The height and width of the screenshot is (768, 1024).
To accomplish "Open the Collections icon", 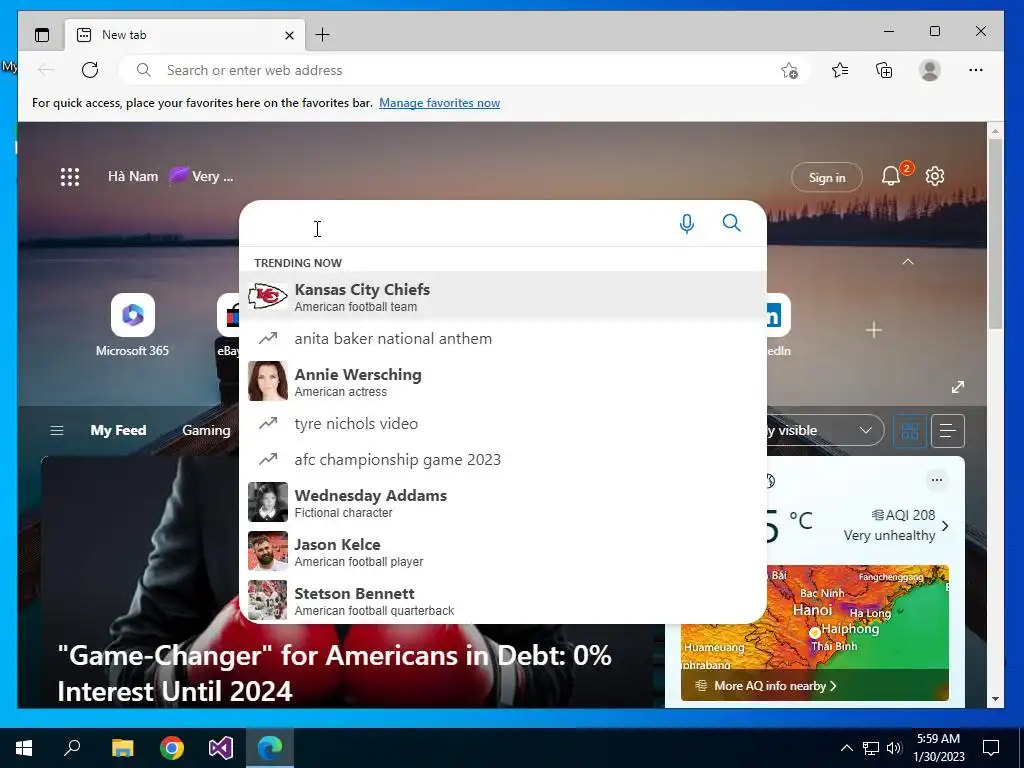I will tap(884, 70).
